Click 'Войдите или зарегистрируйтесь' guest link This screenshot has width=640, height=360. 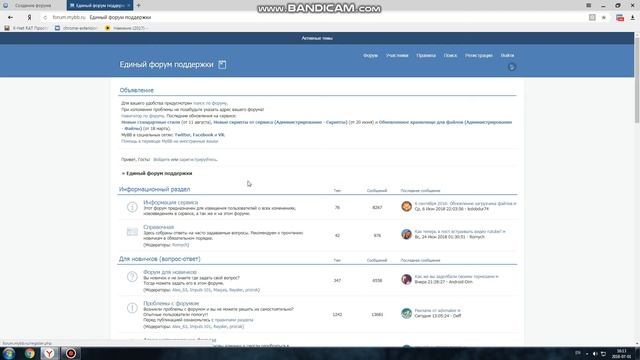click(185, 160)
